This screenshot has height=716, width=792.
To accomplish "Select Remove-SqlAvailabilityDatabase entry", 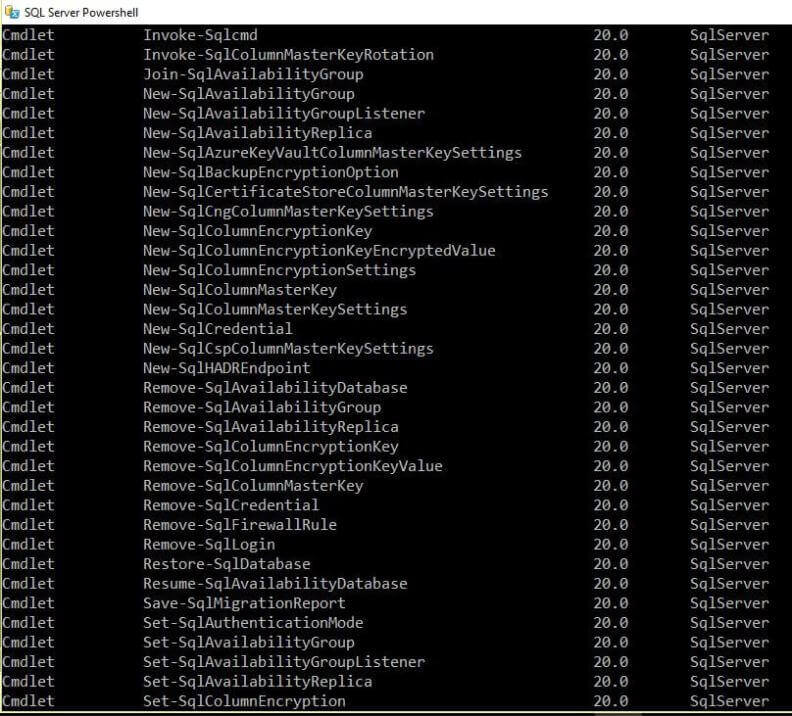I will pyautogui.click(x=275, y=388).
